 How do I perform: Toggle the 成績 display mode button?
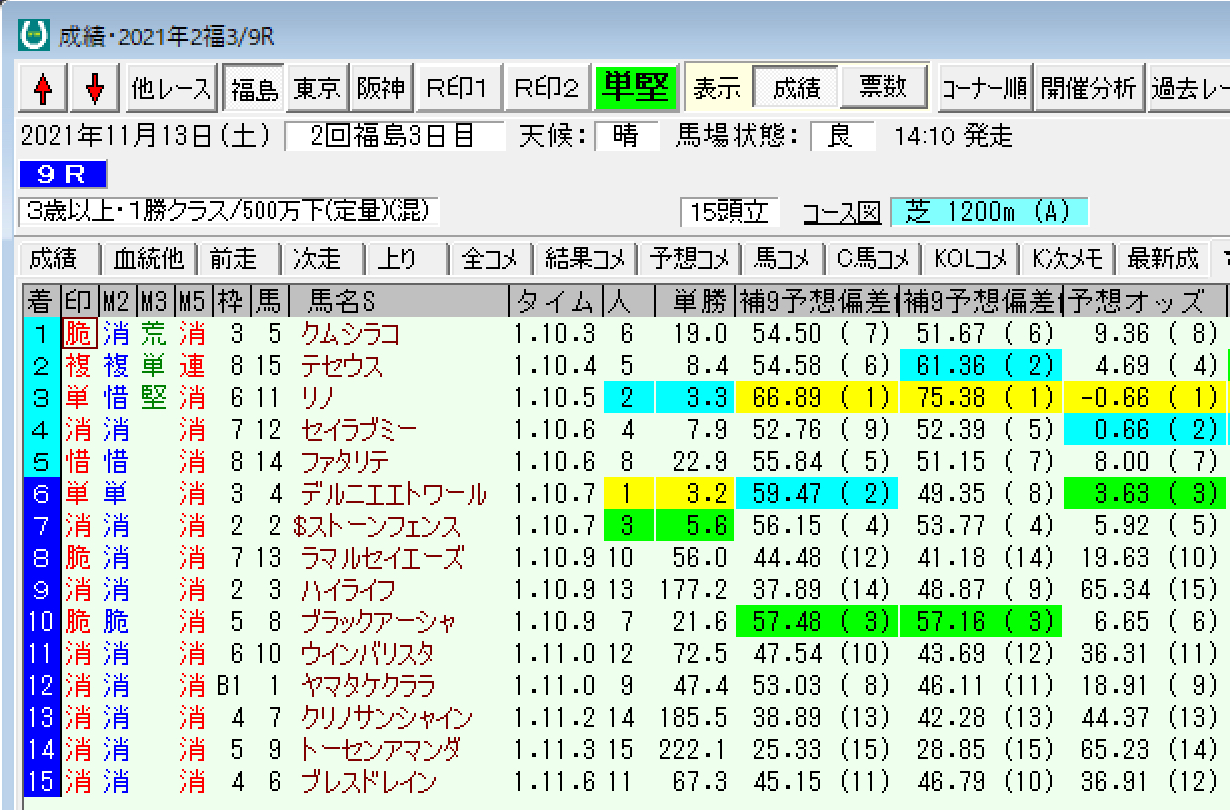[797, 89]
